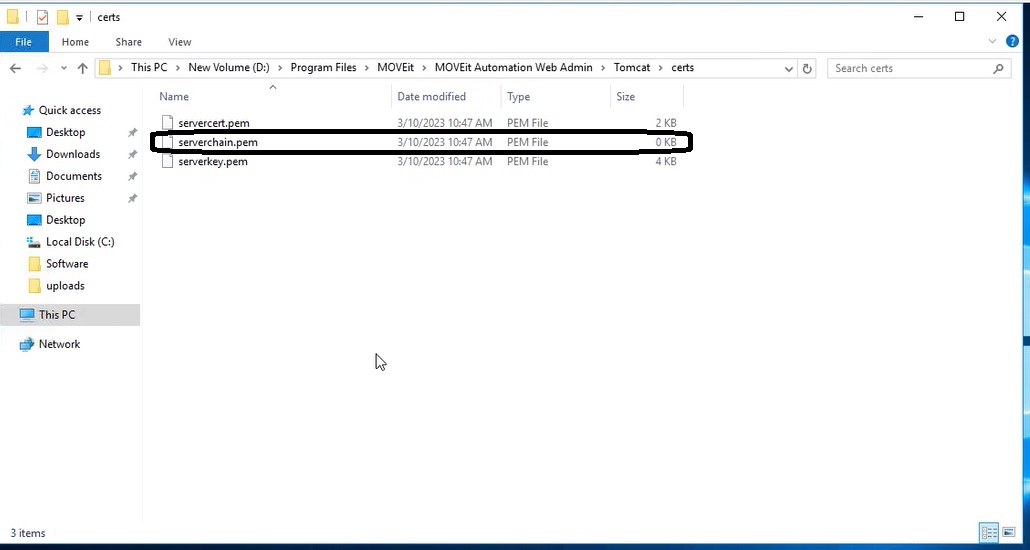
Task: Click This PC in the address breadcrumb
Action: click(x=149, y=67)
